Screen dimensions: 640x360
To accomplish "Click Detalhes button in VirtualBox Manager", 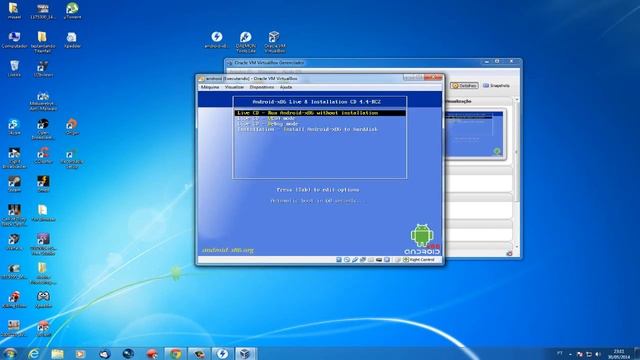I will (x=464, y=86).
